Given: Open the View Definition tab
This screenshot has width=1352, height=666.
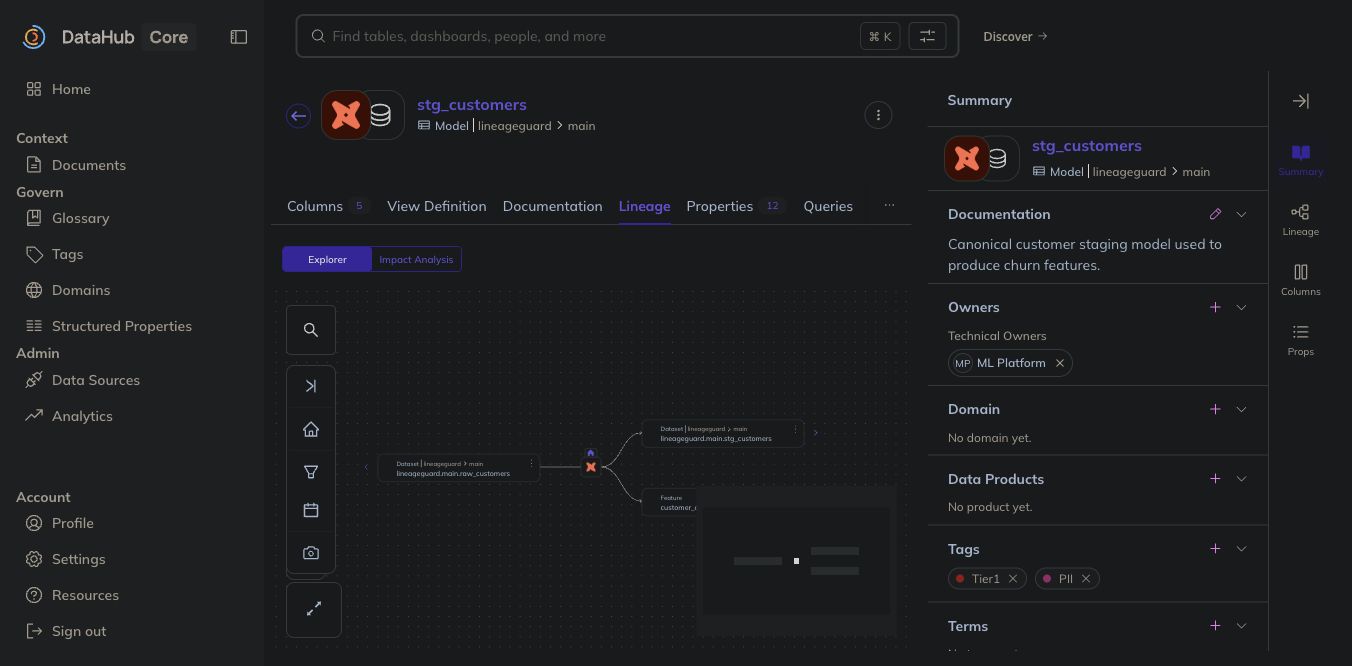Looking at the screenshot, I should [437, 206].
